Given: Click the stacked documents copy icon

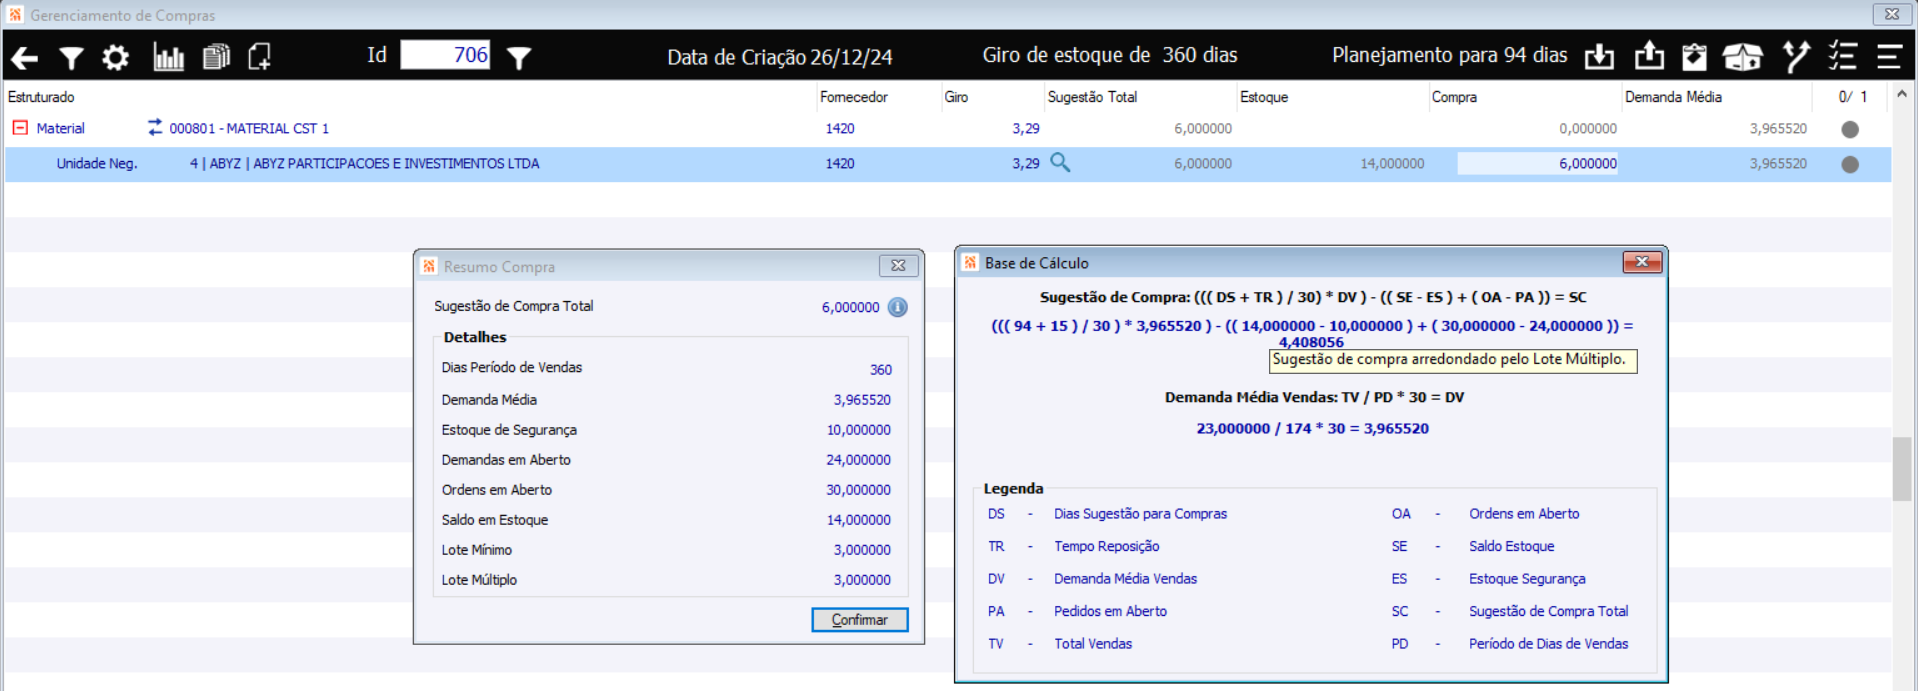Looking at the screenshot, I should (216, 57).
